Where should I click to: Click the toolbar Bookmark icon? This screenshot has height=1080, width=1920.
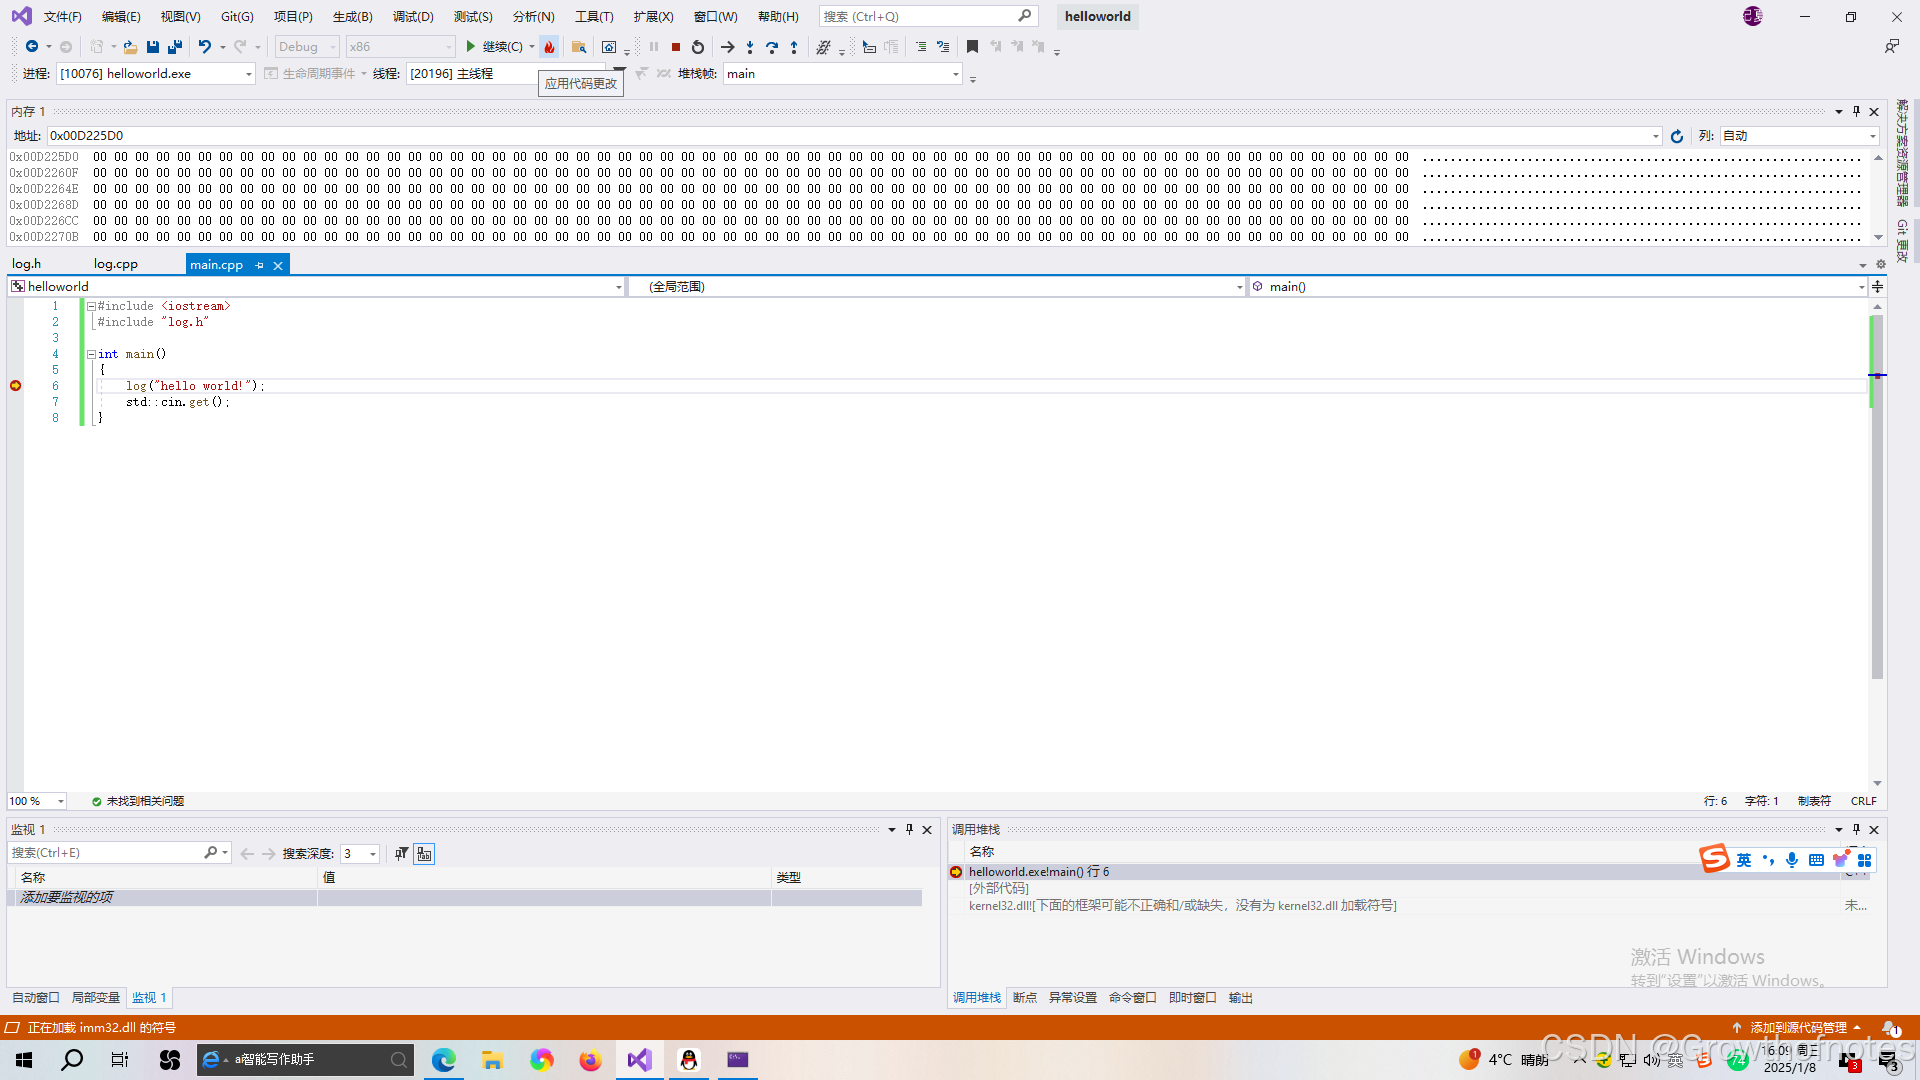[972, 47]
